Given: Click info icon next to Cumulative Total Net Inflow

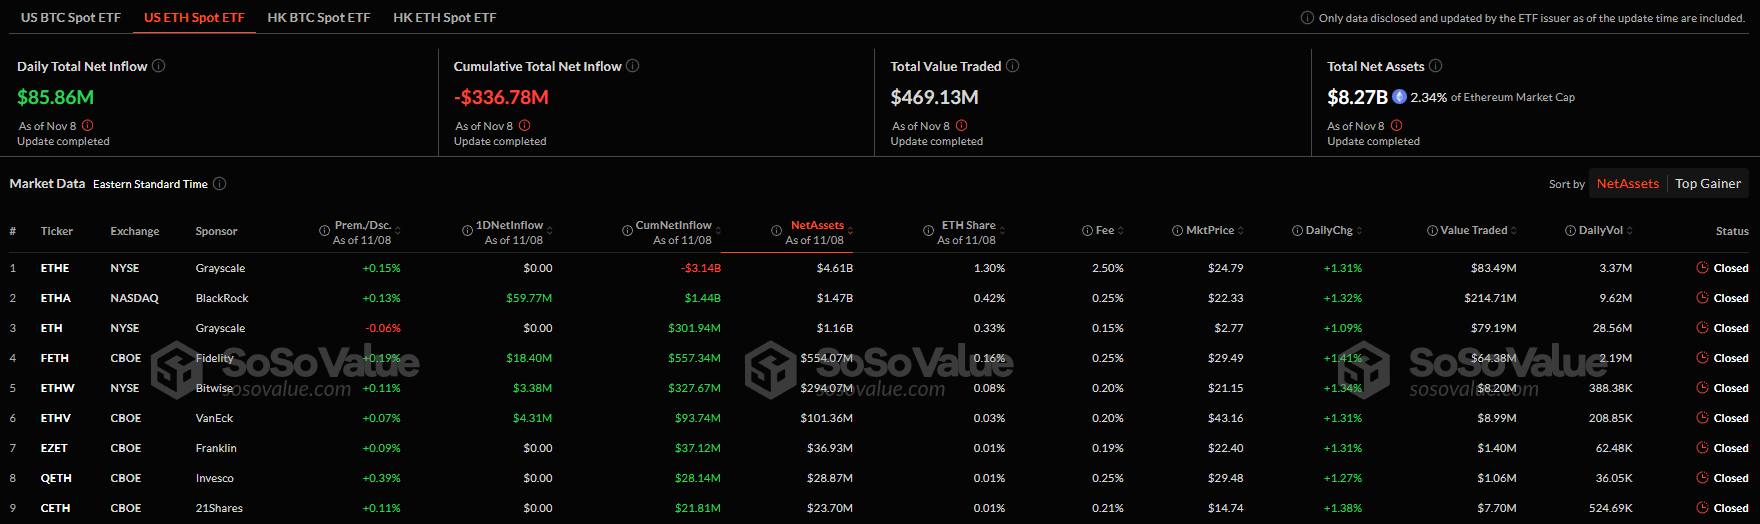Looking at the screenshot, I should pyautogui.click(x=632, y=66).
